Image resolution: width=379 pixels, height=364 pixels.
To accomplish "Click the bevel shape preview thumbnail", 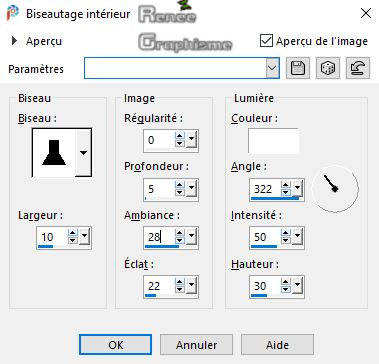I will [x=54, y=153].
